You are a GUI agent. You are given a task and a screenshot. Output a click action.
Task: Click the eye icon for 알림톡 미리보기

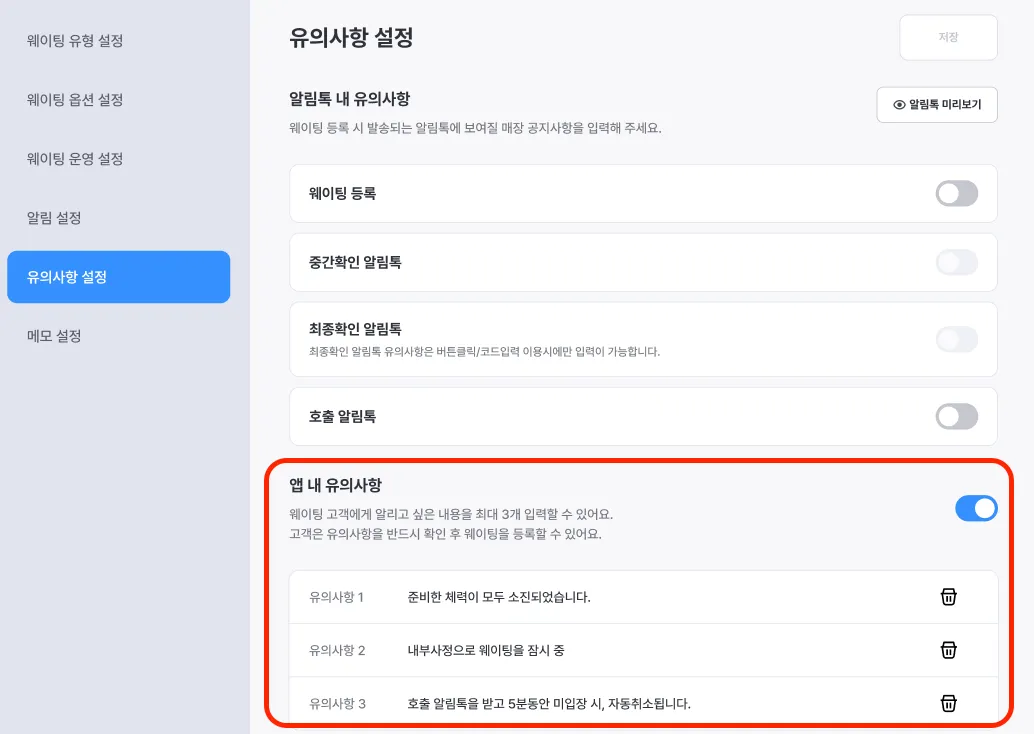(899, 104)
